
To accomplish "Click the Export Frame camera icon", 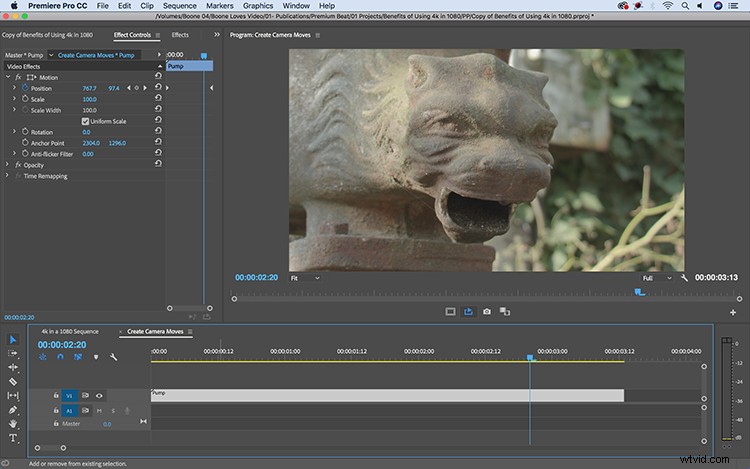I will (486, 312).
